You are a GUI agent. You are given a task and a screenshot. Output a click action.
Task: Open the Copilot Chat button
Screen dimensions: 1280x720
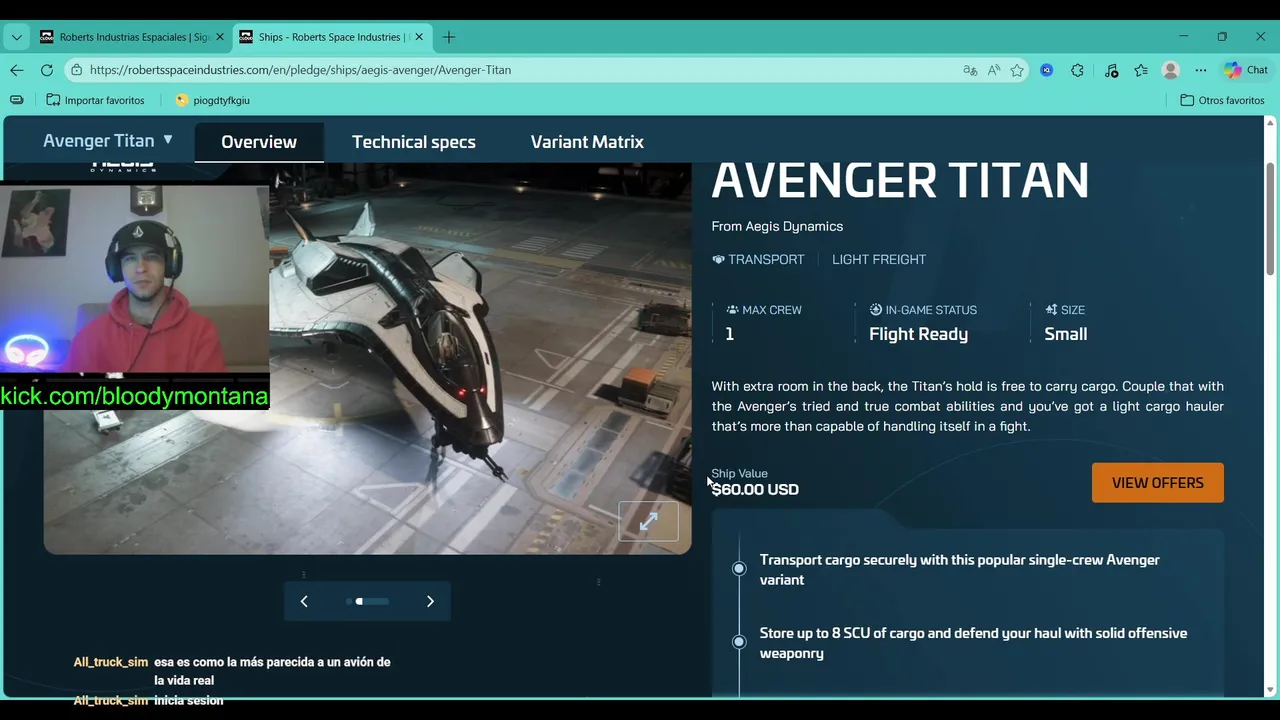1246,70
